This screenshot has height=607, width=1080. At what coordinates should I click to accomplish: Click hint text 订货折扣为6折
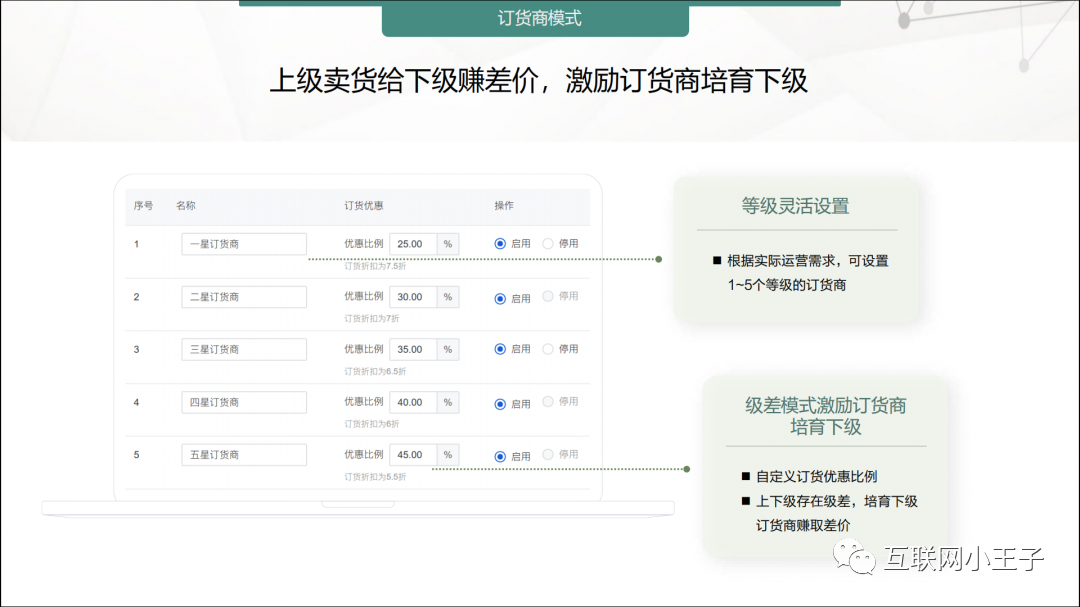point(372,424)
